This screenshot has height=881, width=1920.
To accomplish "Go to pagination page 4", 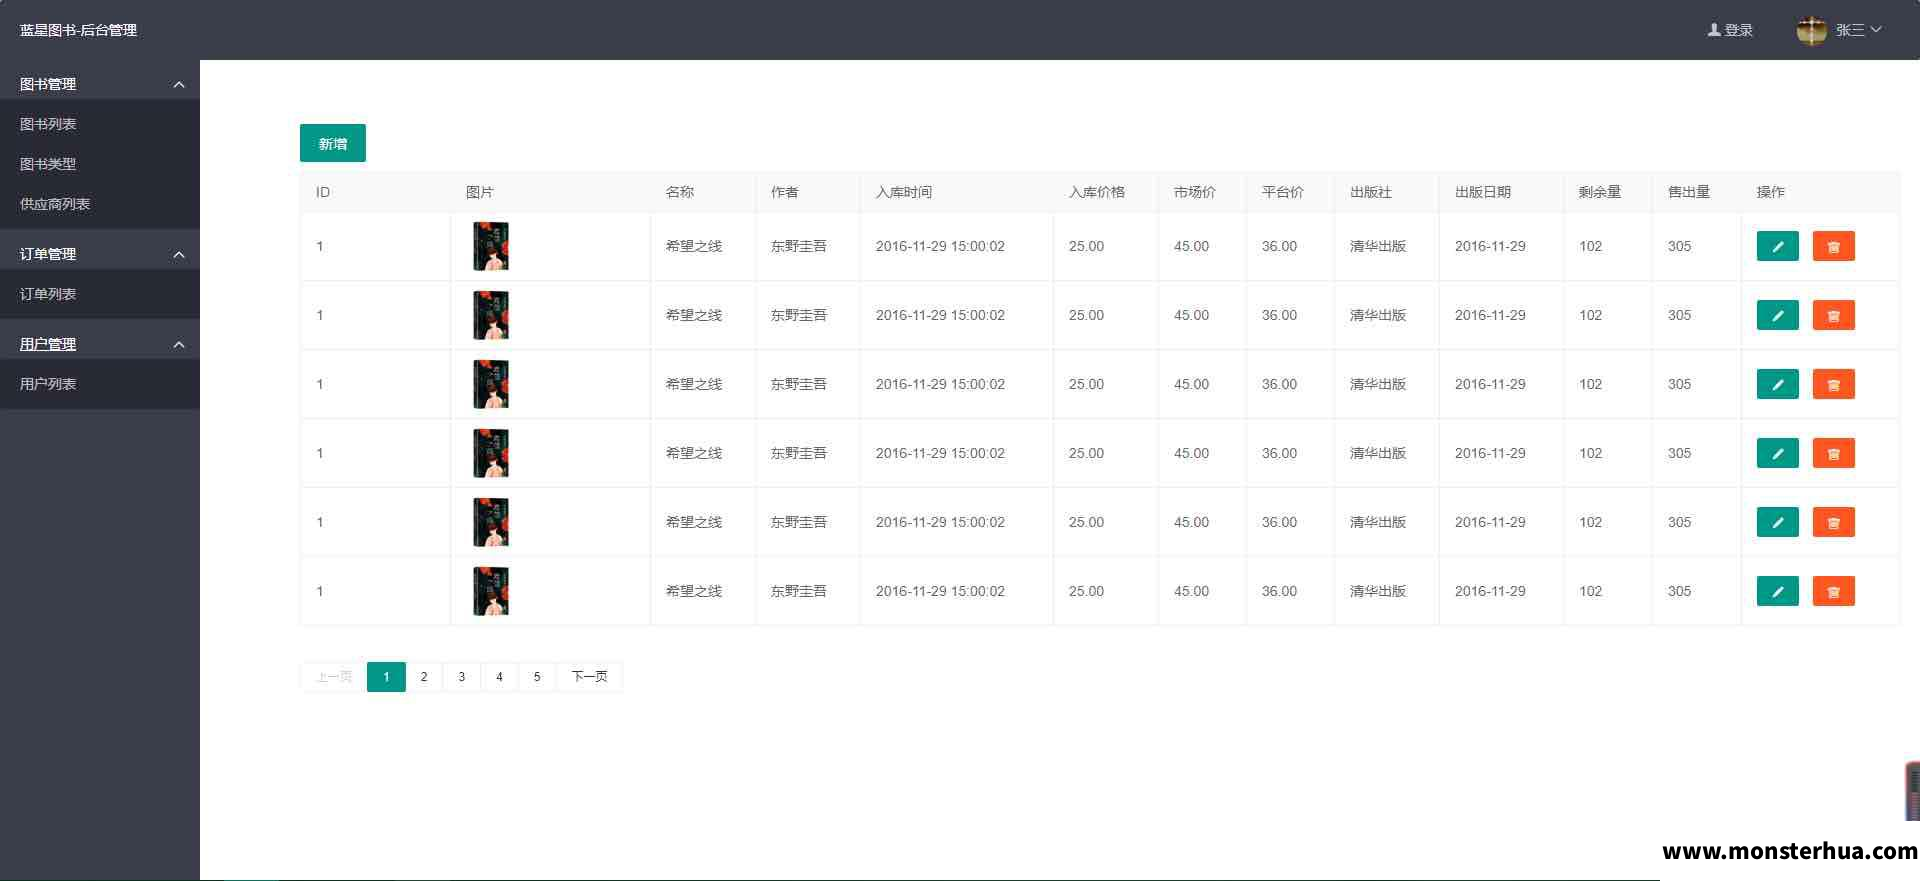I will (x=499, y=677).
